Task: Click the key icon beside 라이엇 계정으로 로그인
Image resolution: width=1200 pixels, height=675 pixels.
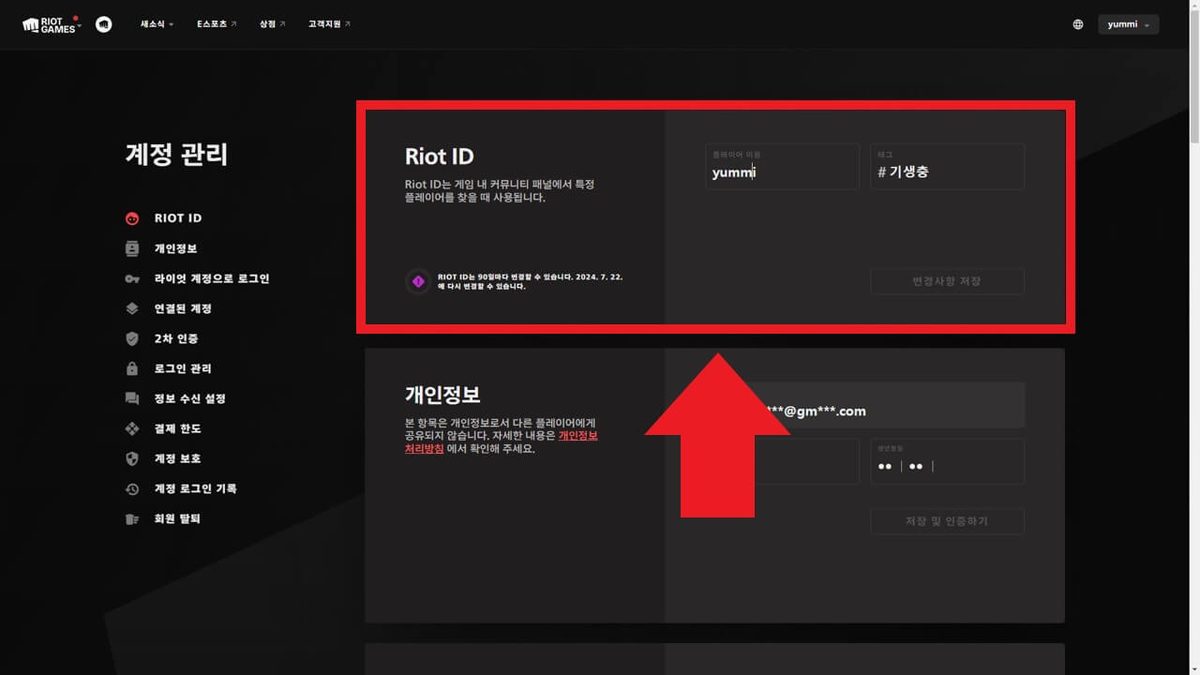Action: click(132, 278)
